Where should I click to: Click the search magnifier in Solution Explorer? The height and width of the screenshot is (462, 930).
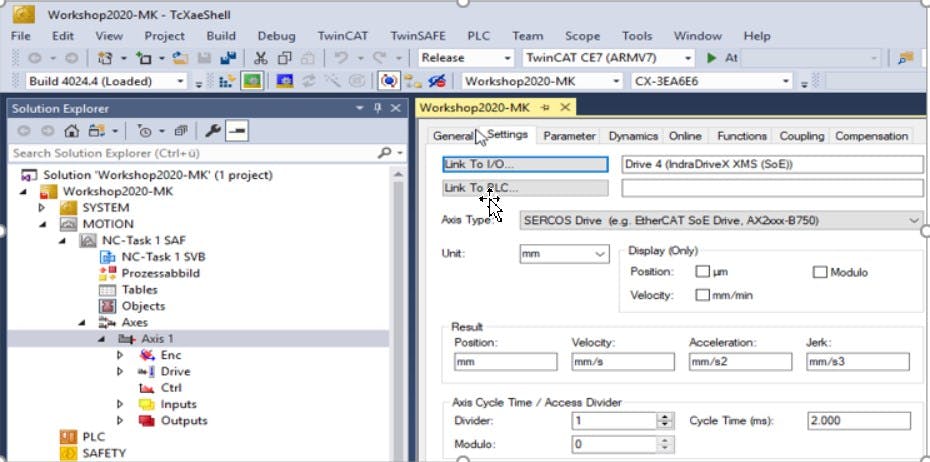[x=384, y=153]
